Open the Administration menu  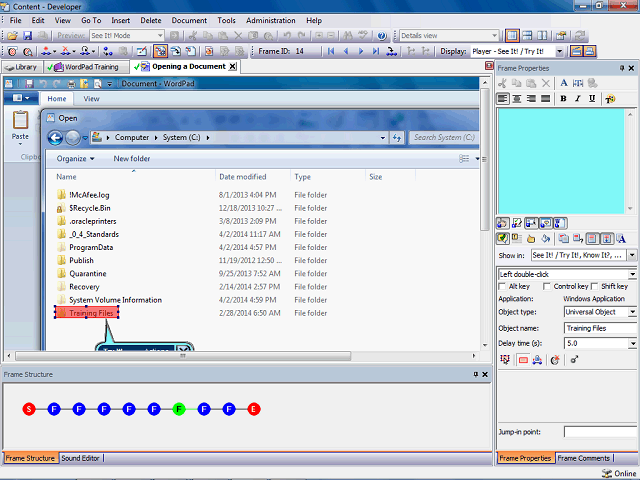pyautogui.click(x=271, y=20)
